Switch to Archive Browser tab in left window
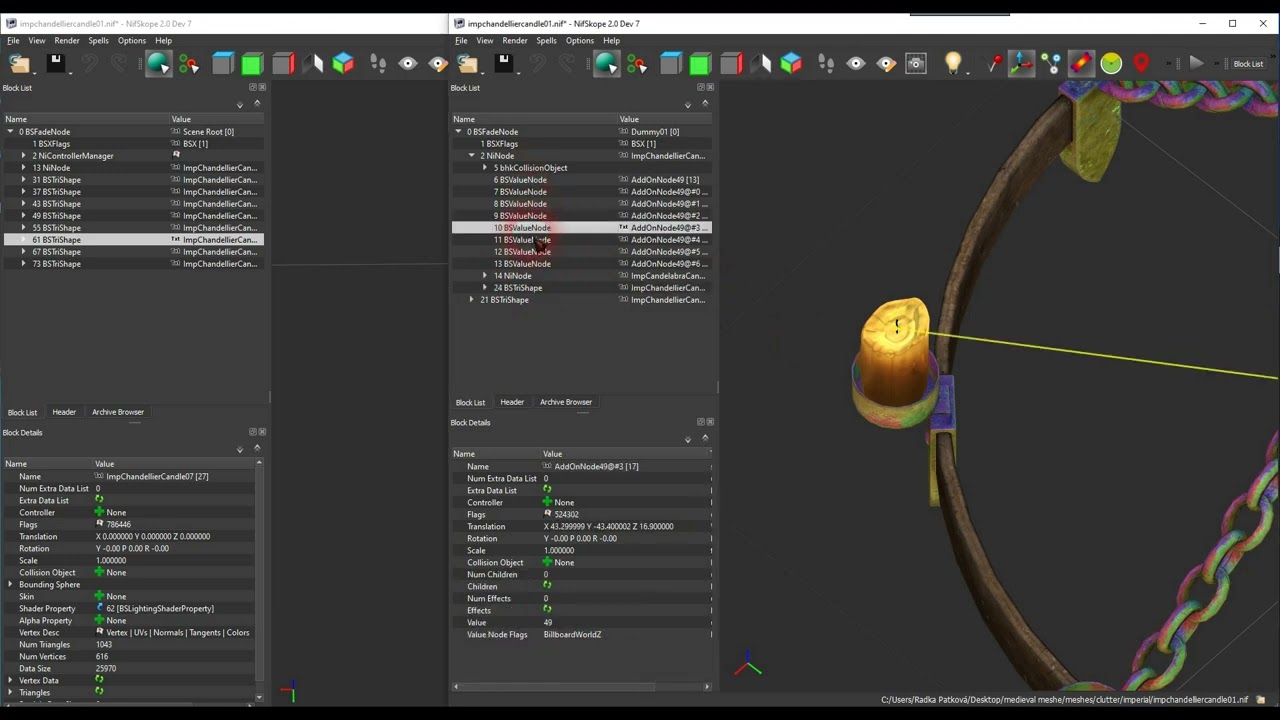 tap(118, 412)
